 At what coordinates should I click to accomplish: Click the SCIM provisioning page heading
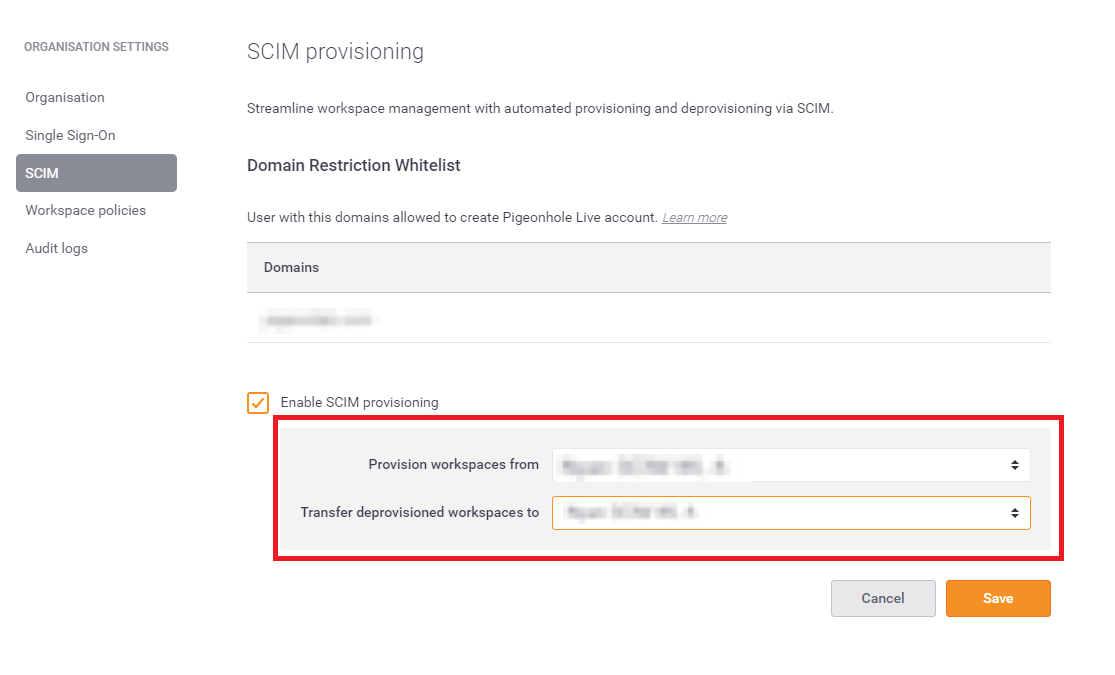click(335, 52)
